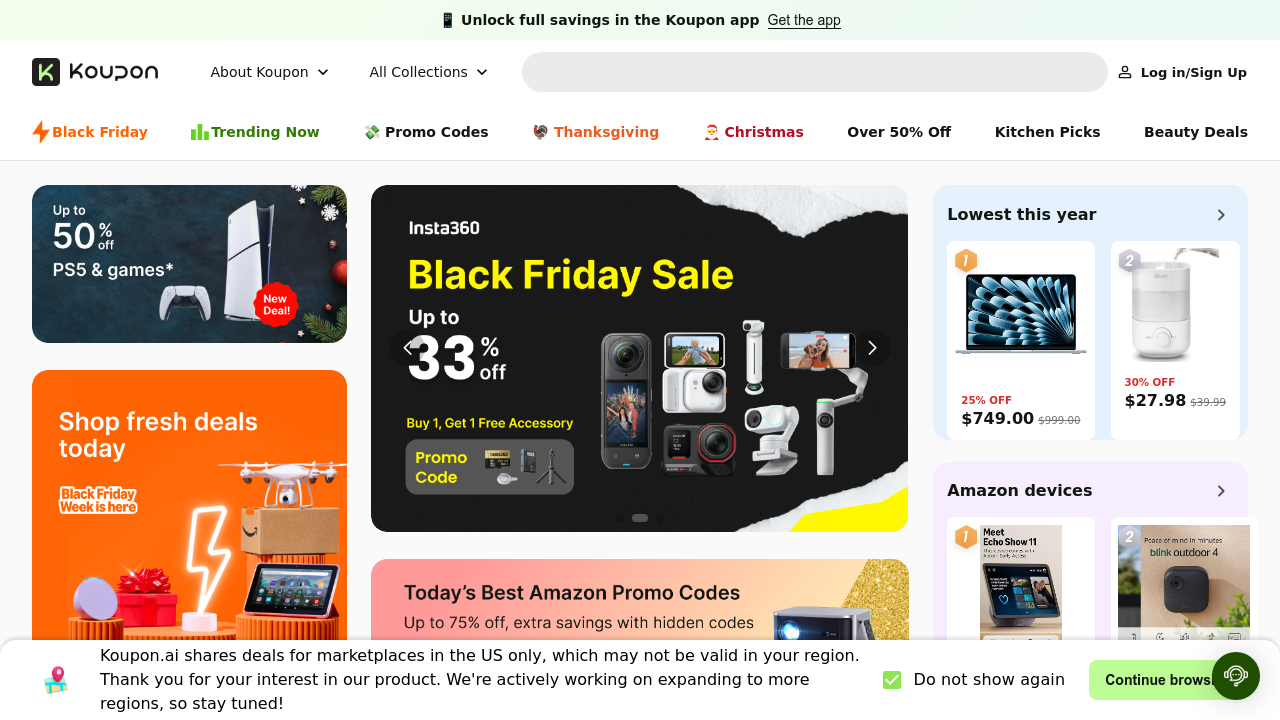Toggle the Do not show again checkbox

tap(892, 680)
